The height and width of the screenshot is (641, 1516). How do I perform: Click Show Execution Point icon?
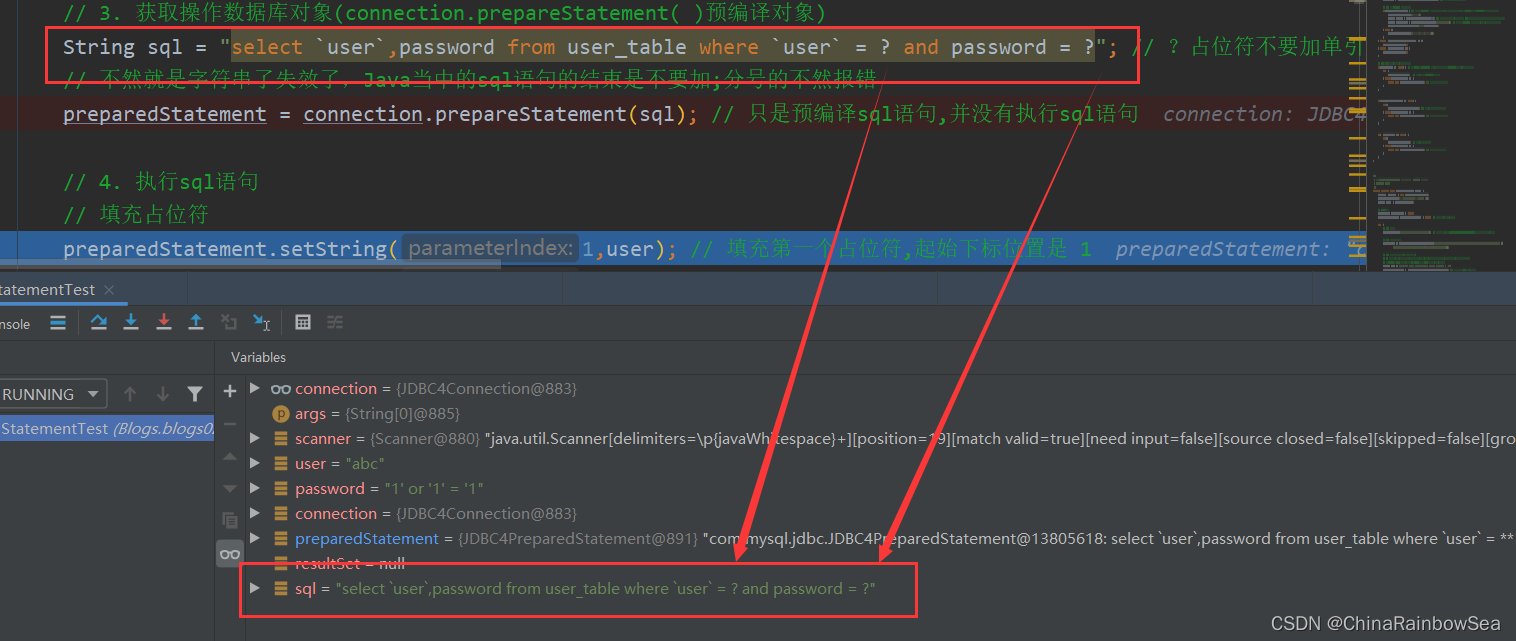pos(58,322)
